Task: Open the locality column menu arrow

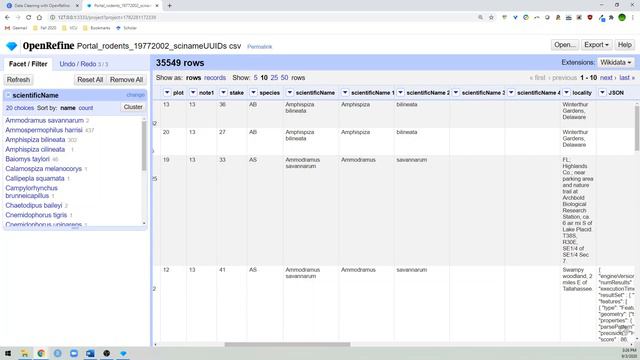Action: 567,93
